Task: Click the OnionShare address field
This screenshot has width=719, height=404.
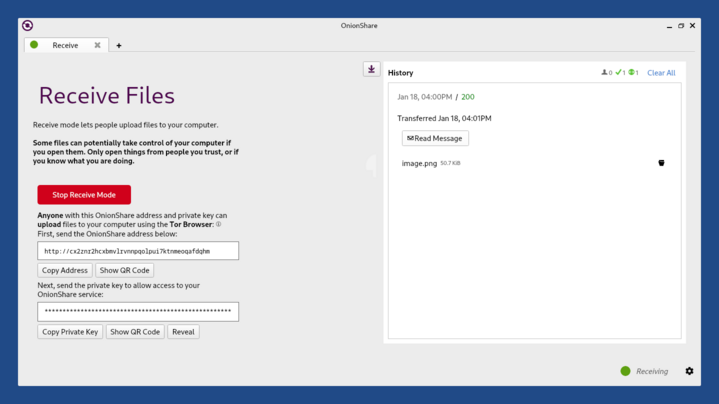Action: (x=138, y=251)
